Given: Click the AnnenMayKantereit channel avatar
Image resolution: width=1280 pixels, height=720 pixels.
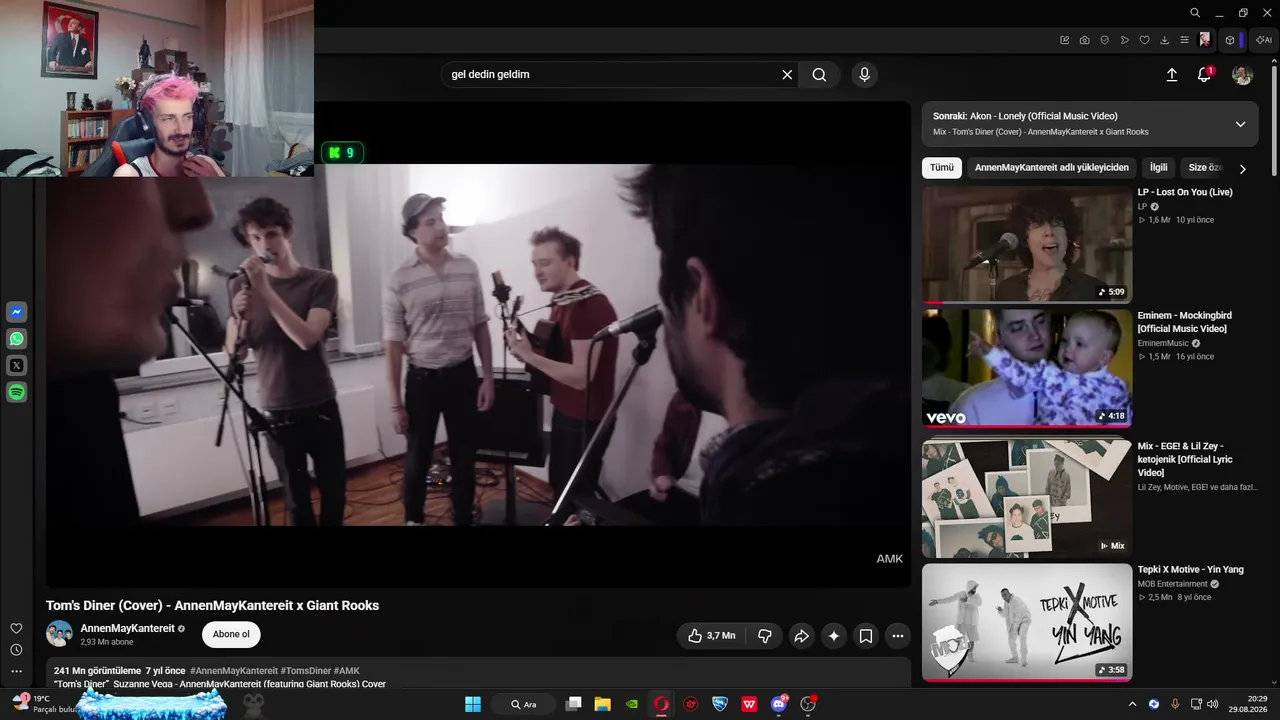Looking at the screenshot, I should click(60, 634).
